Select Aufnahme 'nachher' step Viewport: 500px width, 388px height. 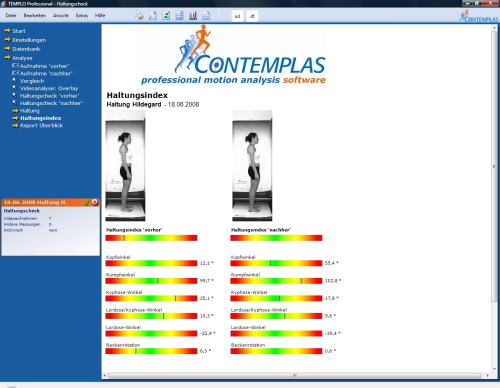tap(46, 73)
